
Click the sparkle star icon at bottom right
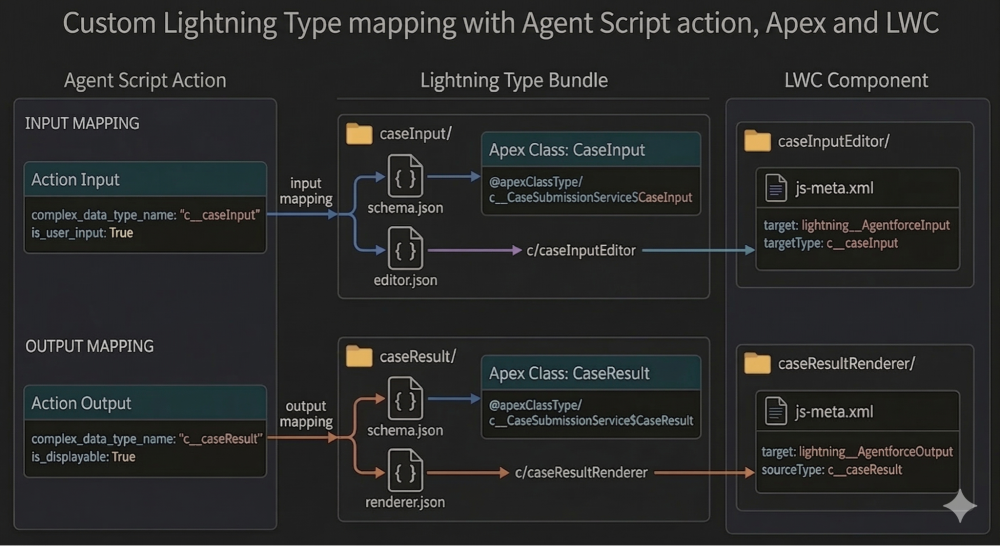960,506
